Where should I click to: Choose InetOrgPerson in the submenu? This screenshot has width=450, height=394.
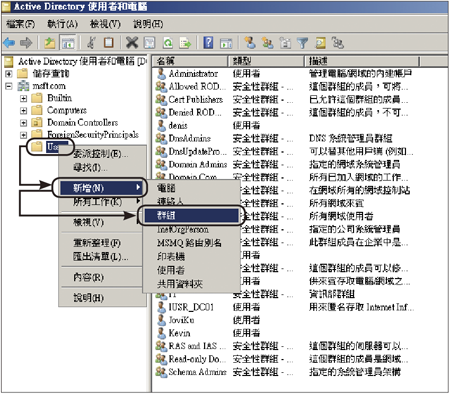(x=192, y=229)
